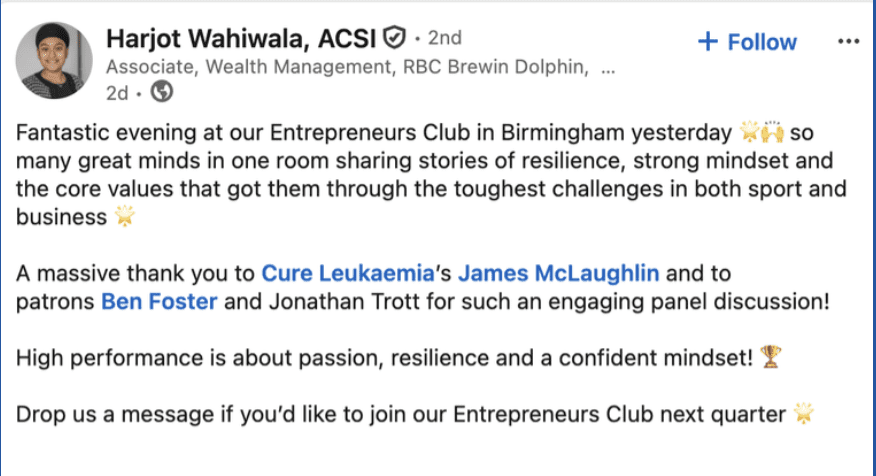This screenshot has height=476, width=876.
Task: Click the trophy emoji after confident mindset
Action: (770, 357)
